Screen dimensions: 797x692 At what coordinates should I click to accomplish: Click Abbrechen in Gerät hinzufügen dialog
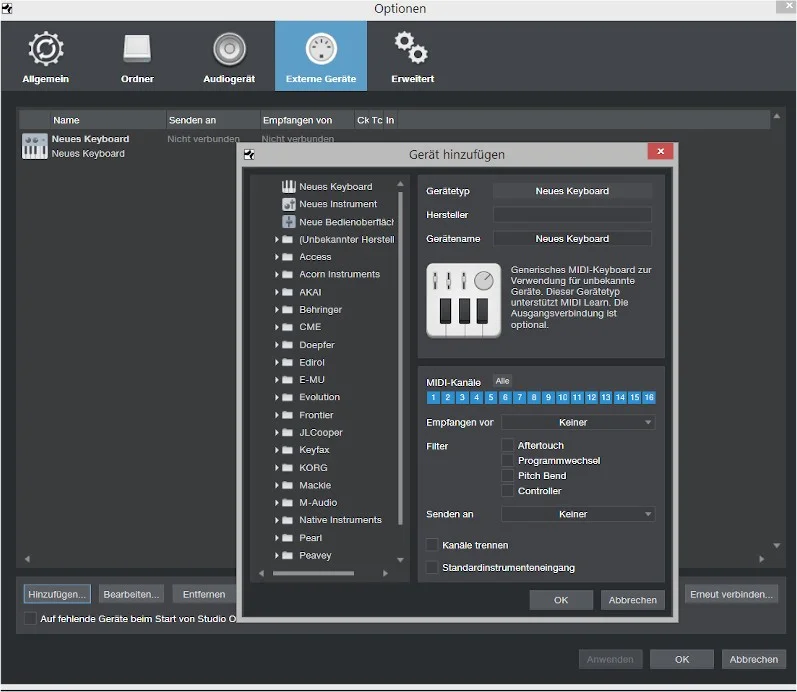(x=632, y=600)
